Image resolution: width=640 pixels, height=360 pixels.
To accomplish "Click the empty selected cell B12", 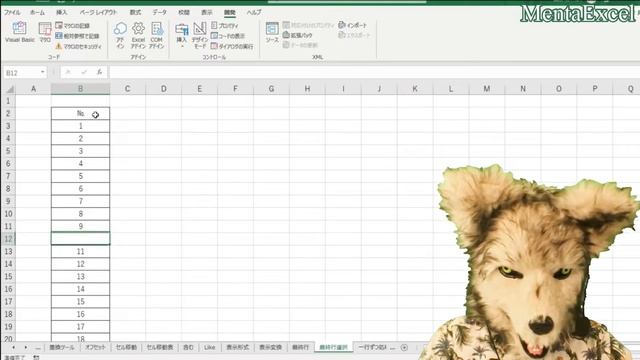I will tap(80, 239).
